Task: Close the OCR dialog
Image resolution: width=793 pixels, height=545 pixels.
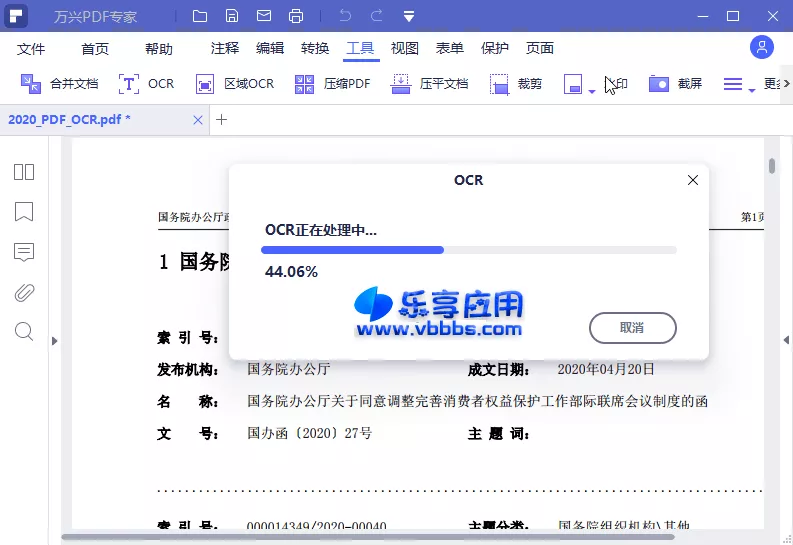Action: [x=693, y=180]
